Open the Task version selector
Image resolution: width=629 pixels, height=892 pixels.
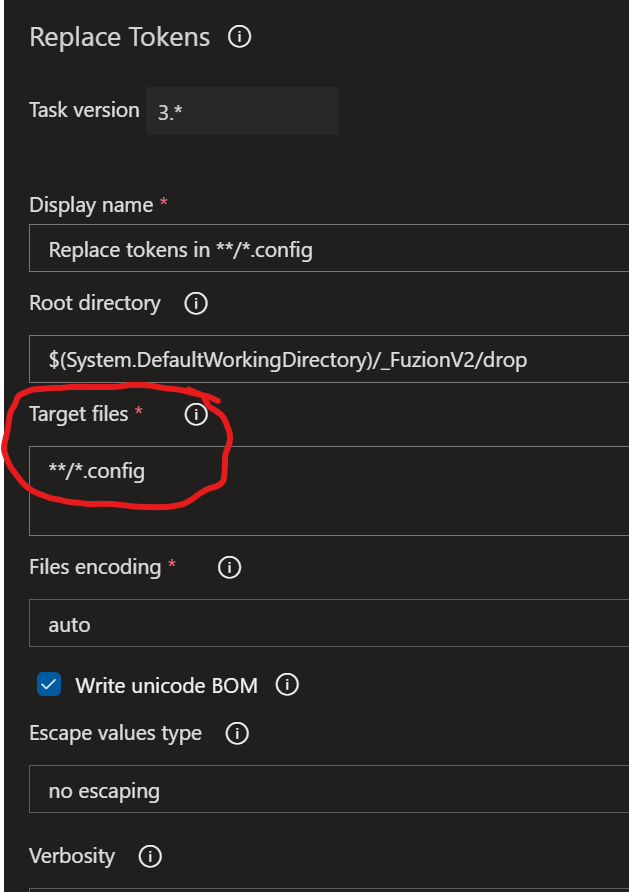tap(240, 110)
